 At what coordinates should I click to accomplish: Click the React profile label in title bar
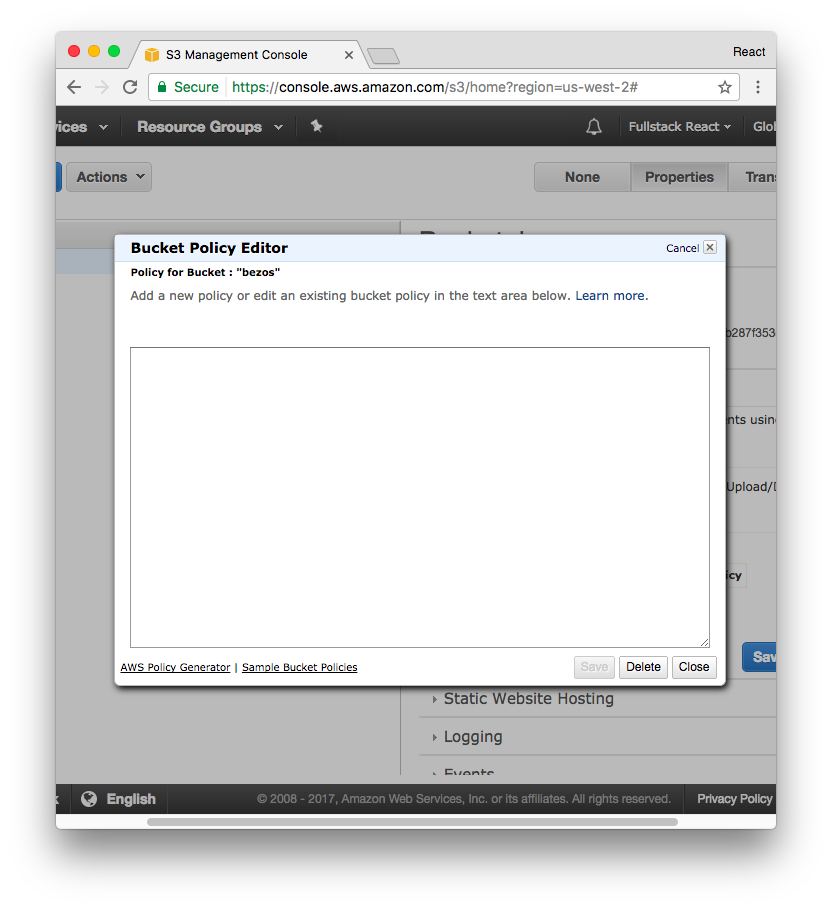749,52
